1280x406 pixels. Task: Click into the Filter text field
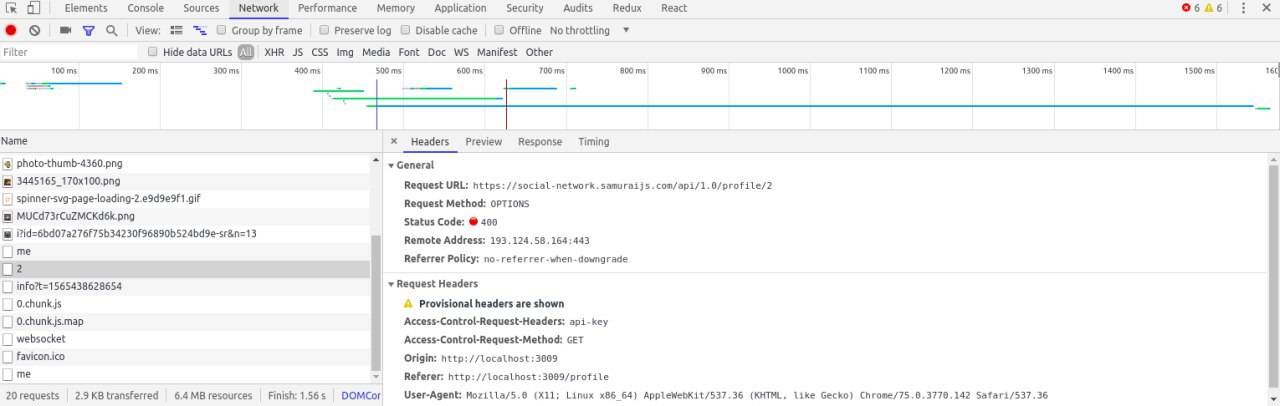point(68,52)
